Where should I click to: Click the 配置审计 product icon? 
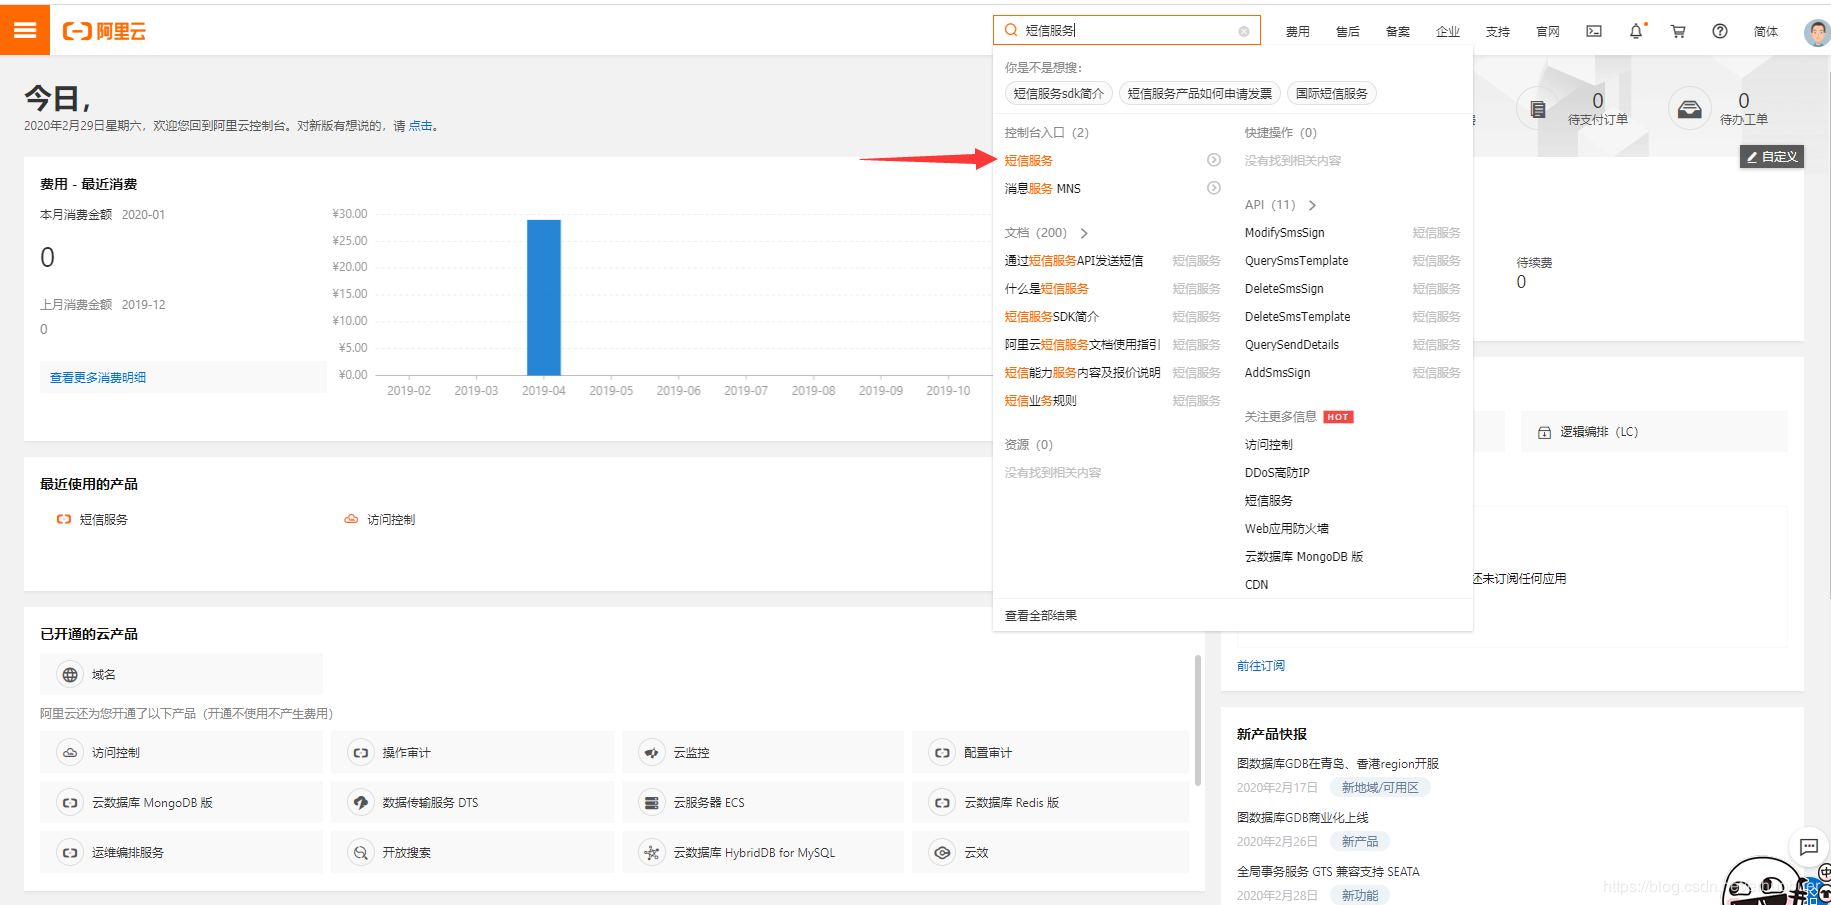(x=942, y=753)
